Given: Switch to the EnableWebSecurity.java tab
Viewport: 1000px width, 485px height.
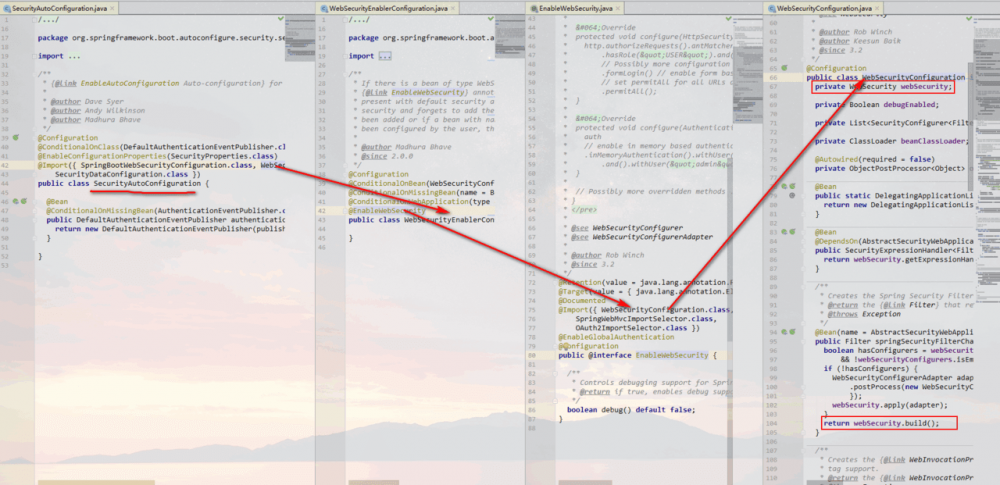Looking at the screenshot, I should click(x=576, y=8).
